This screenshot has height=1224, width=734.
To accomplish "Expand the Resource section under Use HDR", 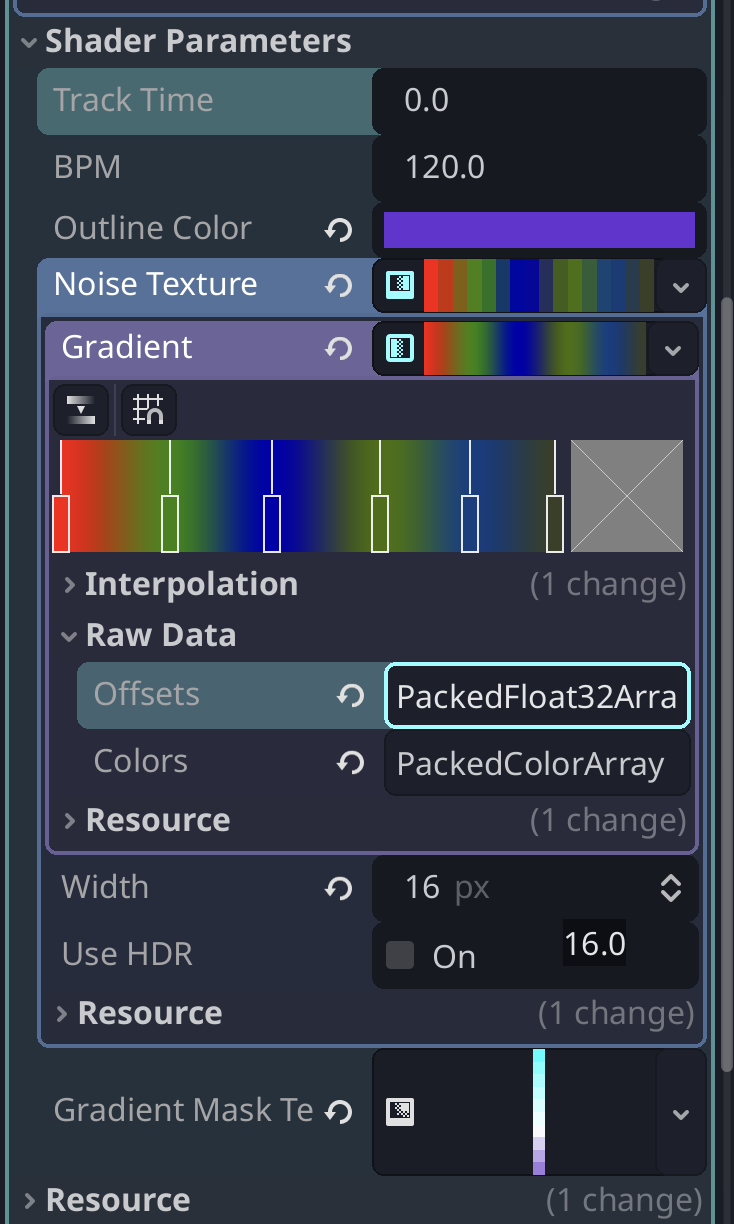I will (x=62, y=1013).
